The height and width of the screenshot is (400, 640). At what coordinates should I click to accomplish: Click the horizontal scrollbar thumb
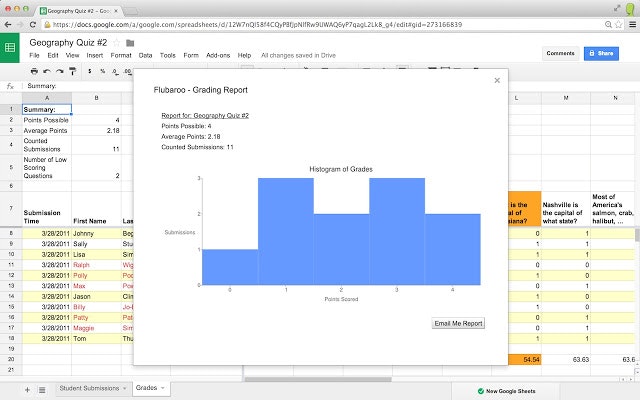click(x=318, y=379)
